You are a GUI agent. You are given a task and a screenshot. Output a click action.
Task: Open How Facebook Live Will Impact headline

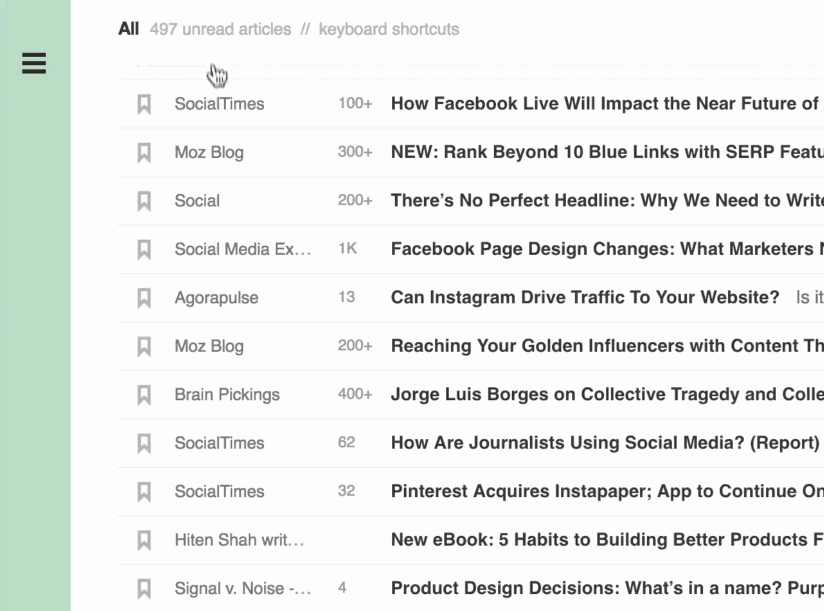[x=607, y=103]
